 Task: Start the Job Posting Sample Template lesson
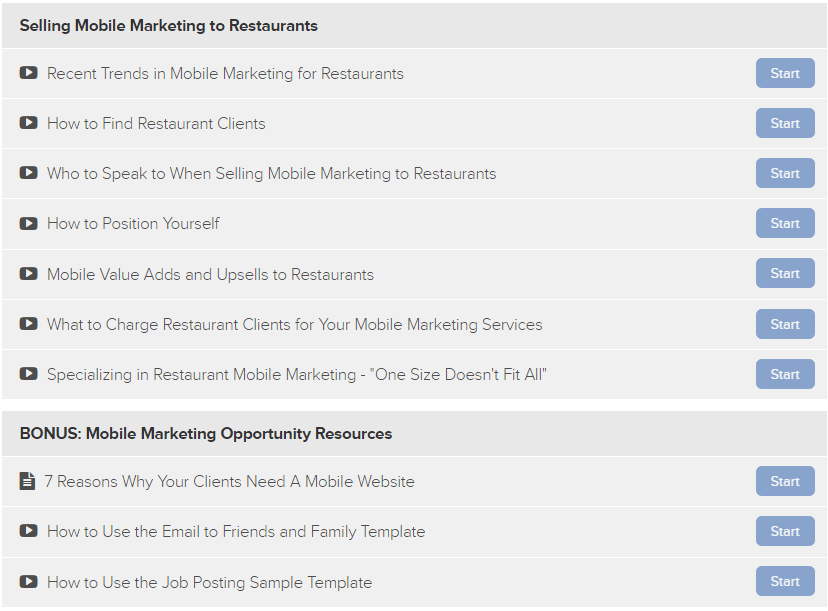click(x=785, y=581)
